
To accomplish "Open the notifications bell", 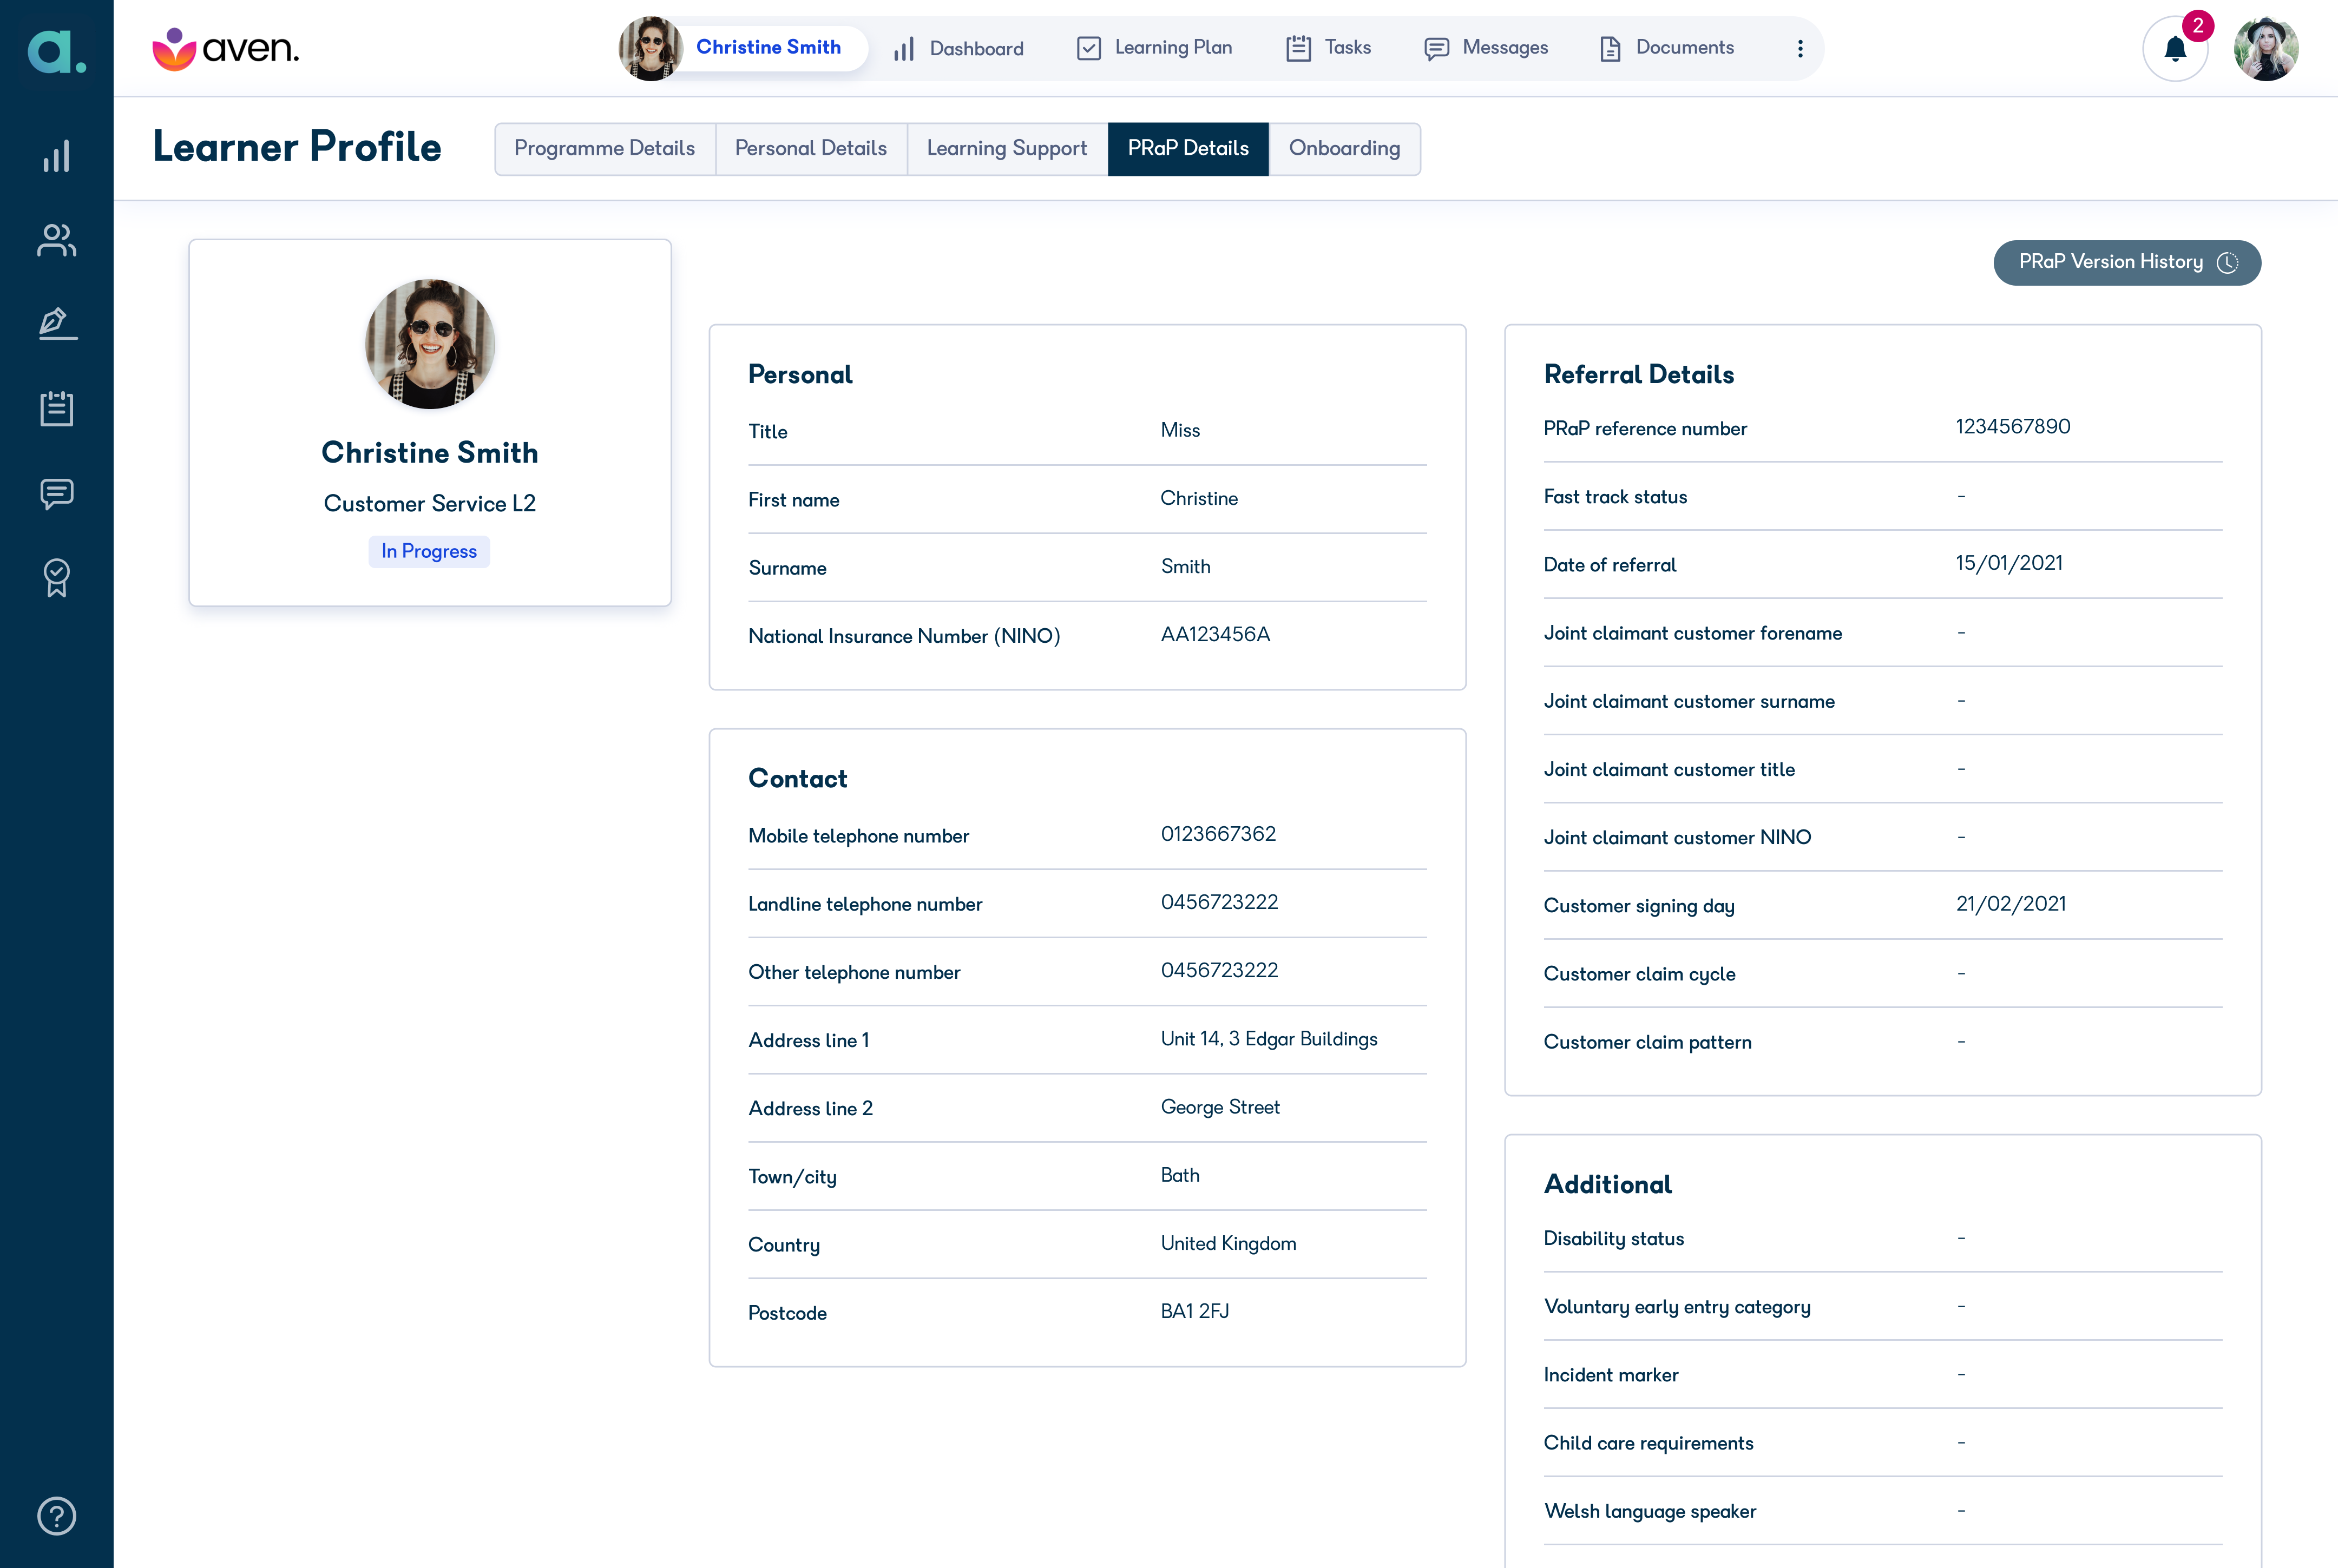I will [2175, 48].
